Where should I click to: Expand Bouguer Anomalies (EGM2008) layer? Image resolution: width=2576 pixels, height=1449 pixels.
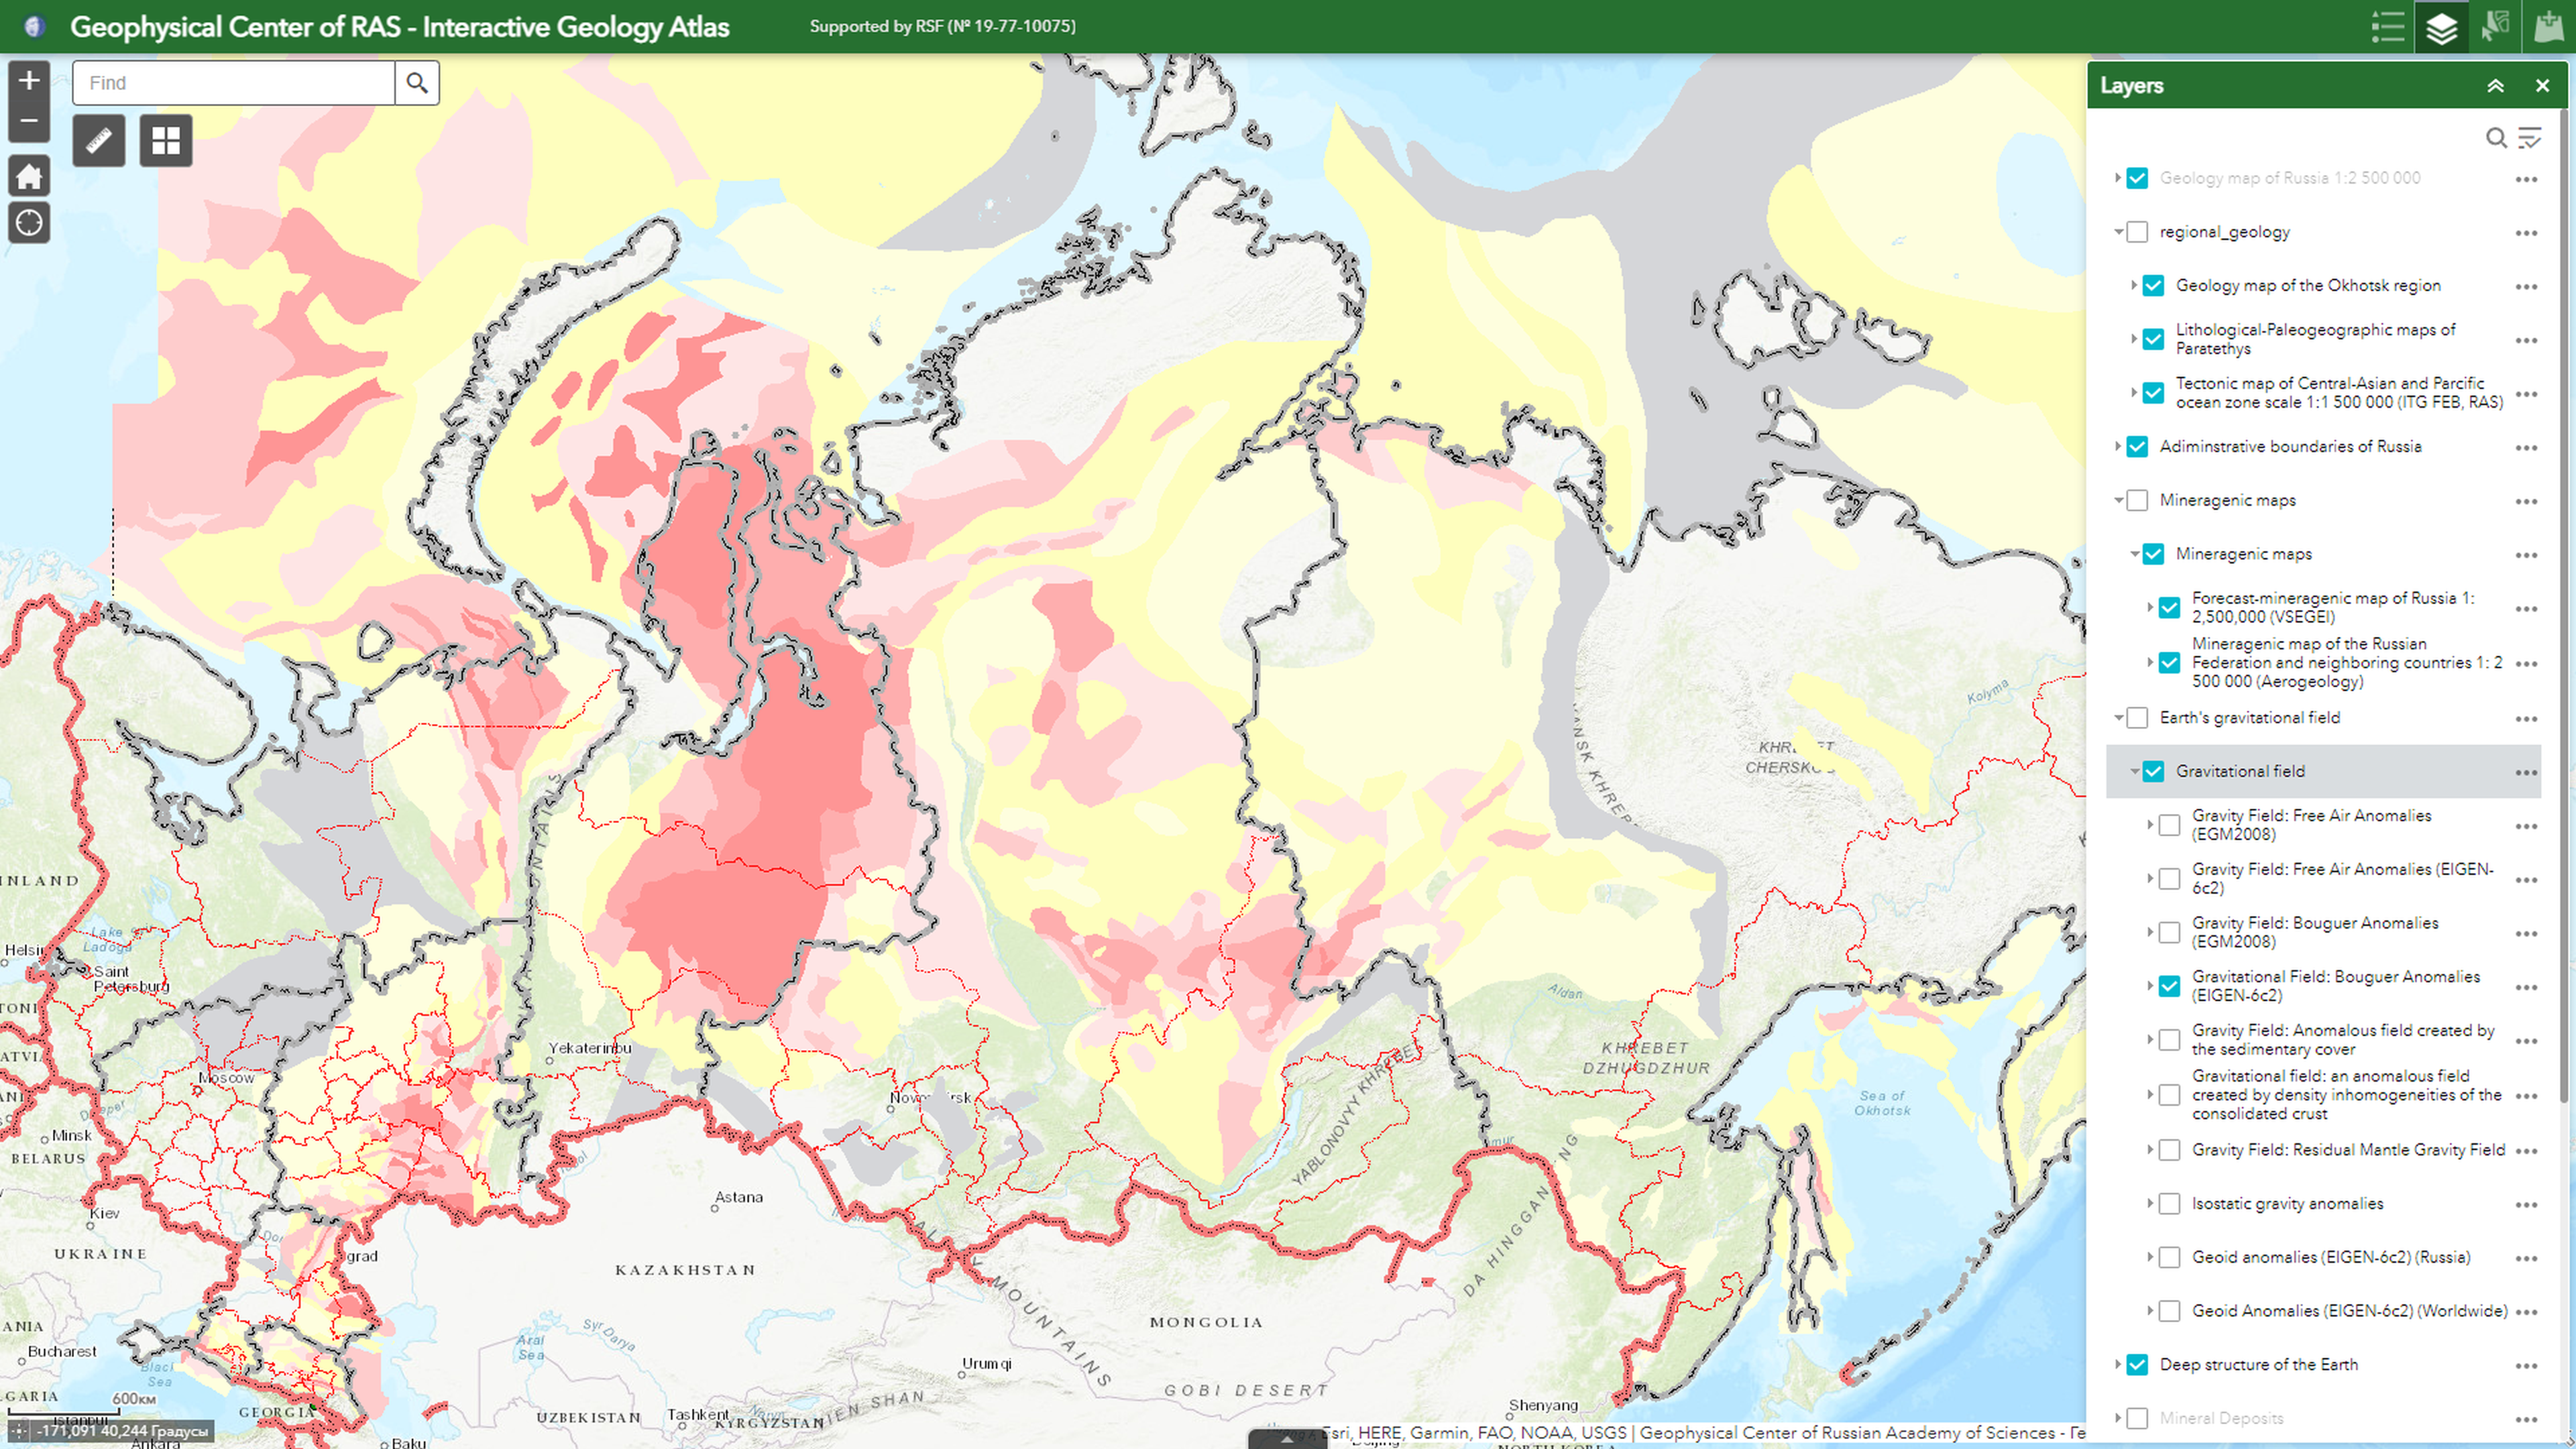pos(2149,932)
